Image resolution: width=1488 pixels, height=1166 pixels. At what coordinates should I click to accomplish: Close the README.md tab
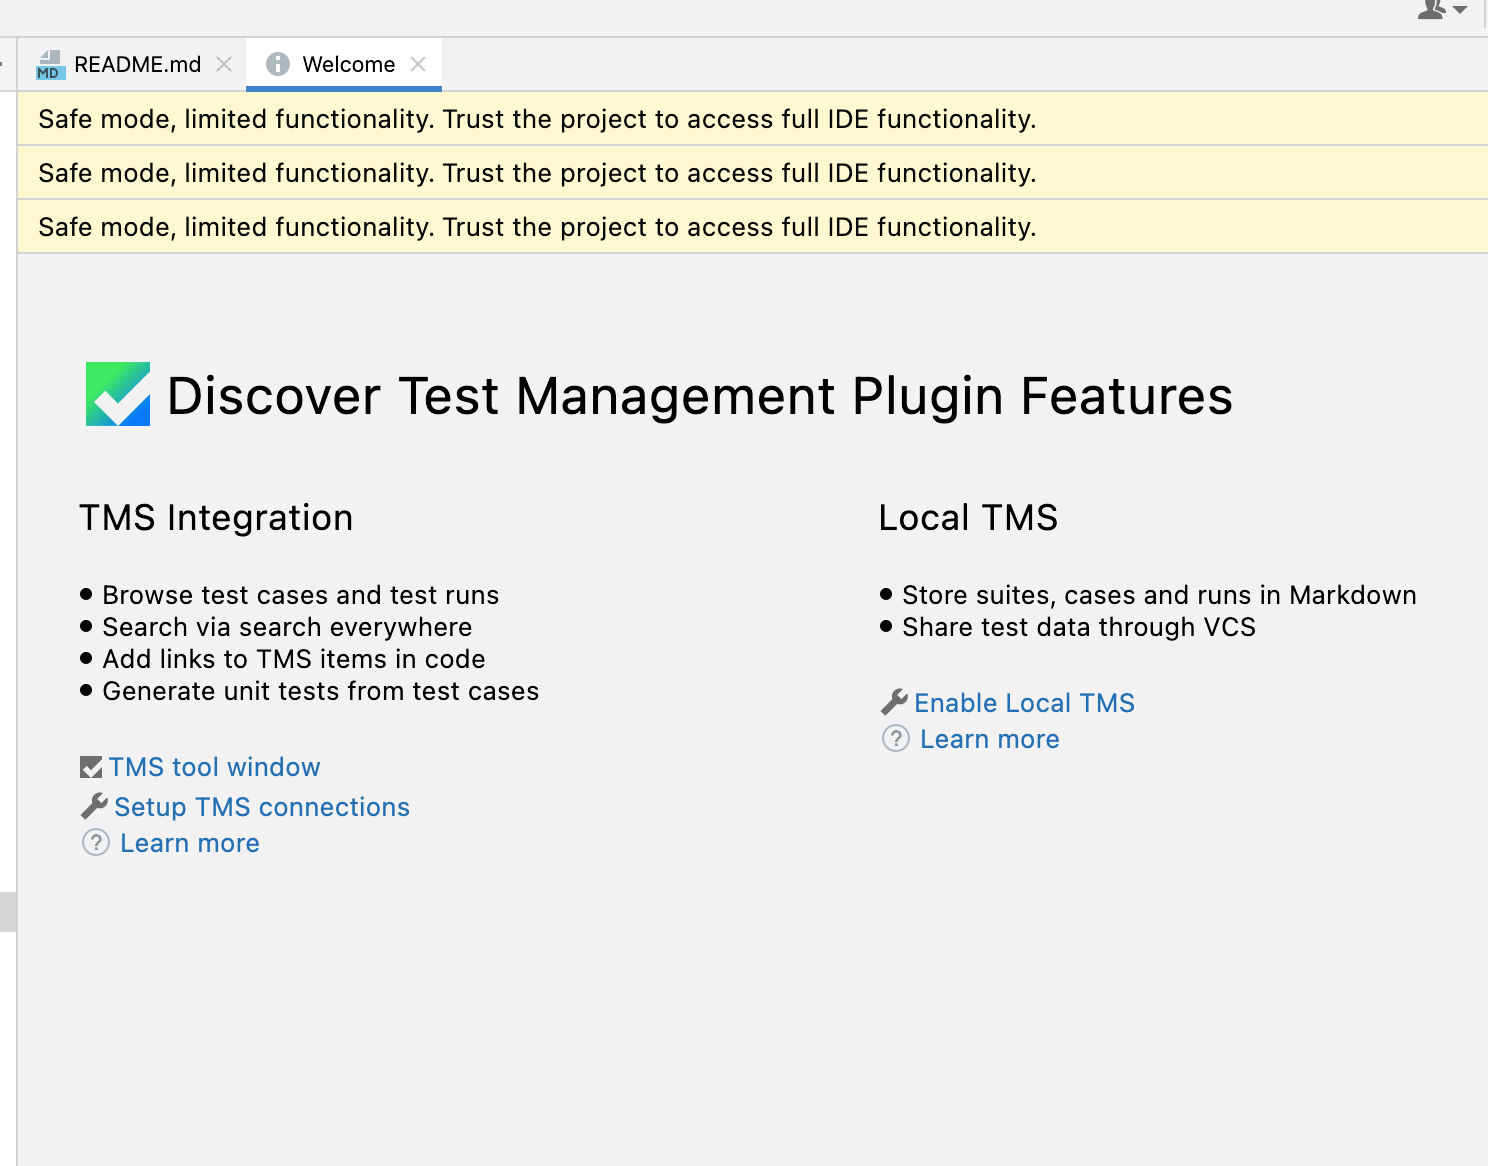click(x=224, y=64)
